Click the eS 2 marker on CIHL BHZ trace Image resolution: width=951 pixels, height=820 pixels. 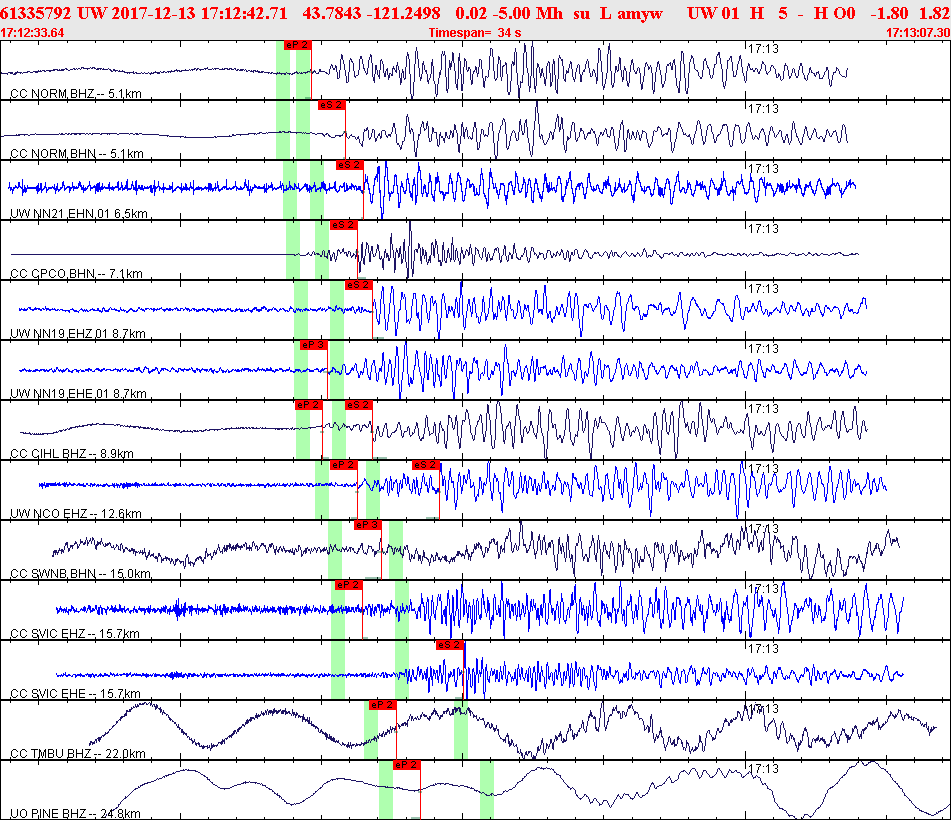[x=358, y=405]
